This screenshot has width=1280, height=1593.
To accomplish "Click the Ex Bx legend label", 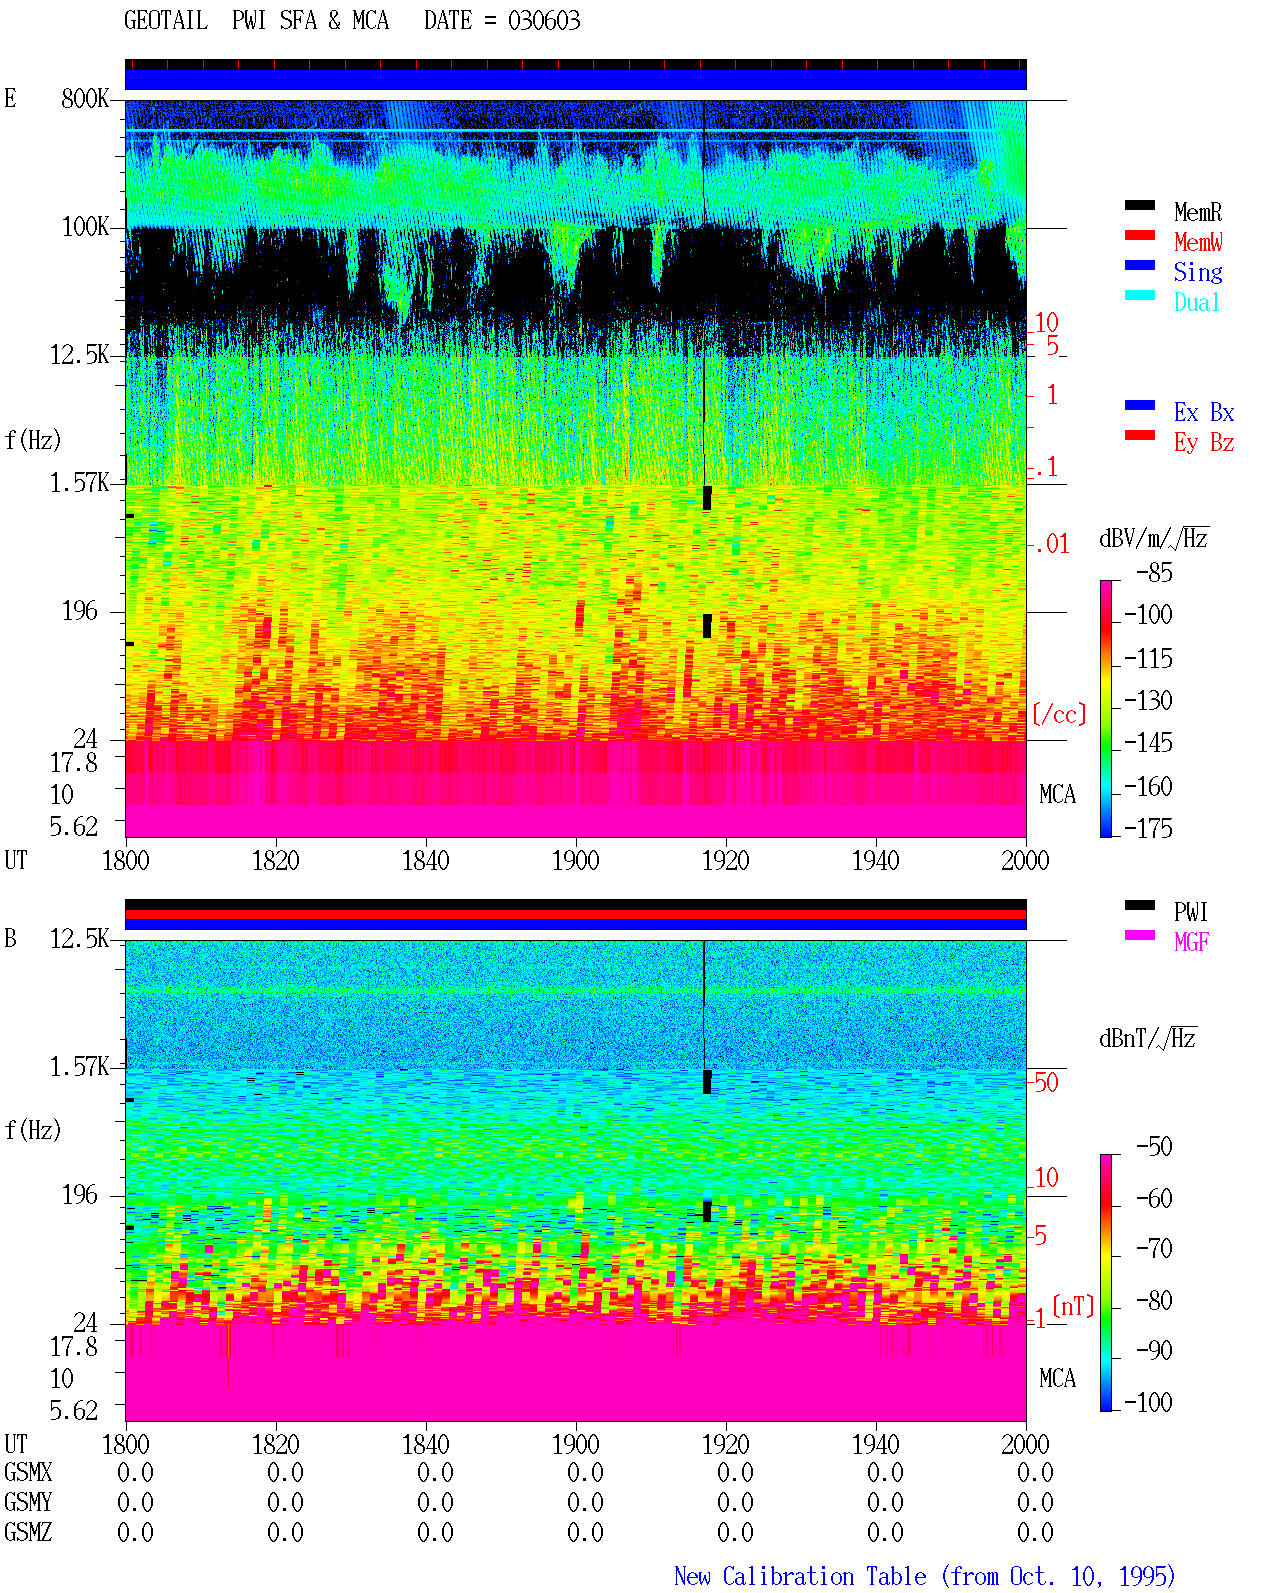I will click(x=1204, y=412).
